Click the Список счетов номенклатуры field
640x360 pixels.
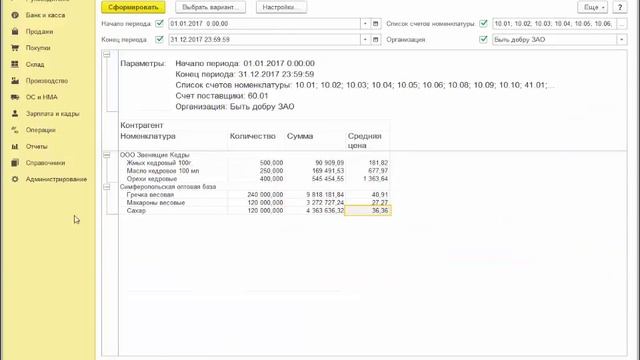[x=554, y=24]
